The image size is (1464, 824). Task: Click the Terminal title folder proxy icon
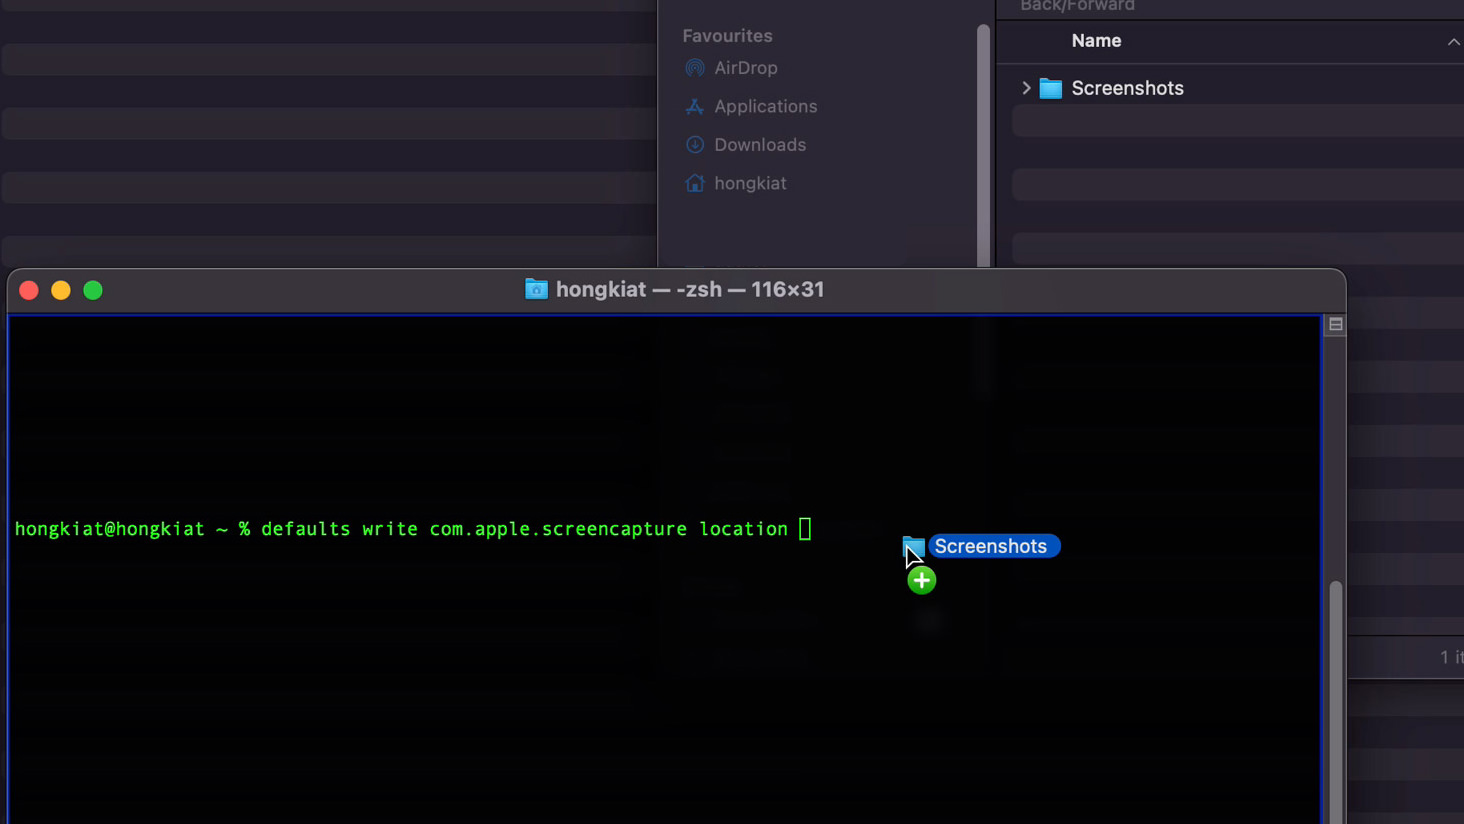click(536, 289)
